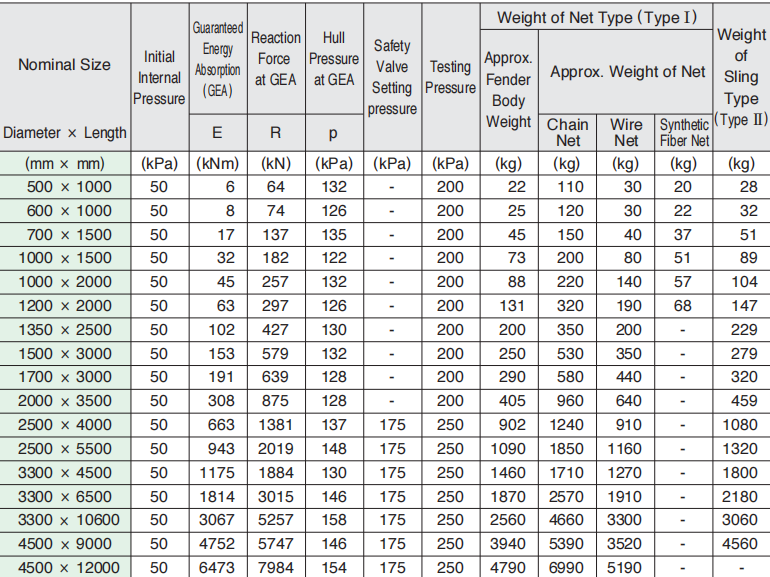Select 'Weight of Net Type (Type I)' header
The image size is (770, 577).
[x=597, y=17]
